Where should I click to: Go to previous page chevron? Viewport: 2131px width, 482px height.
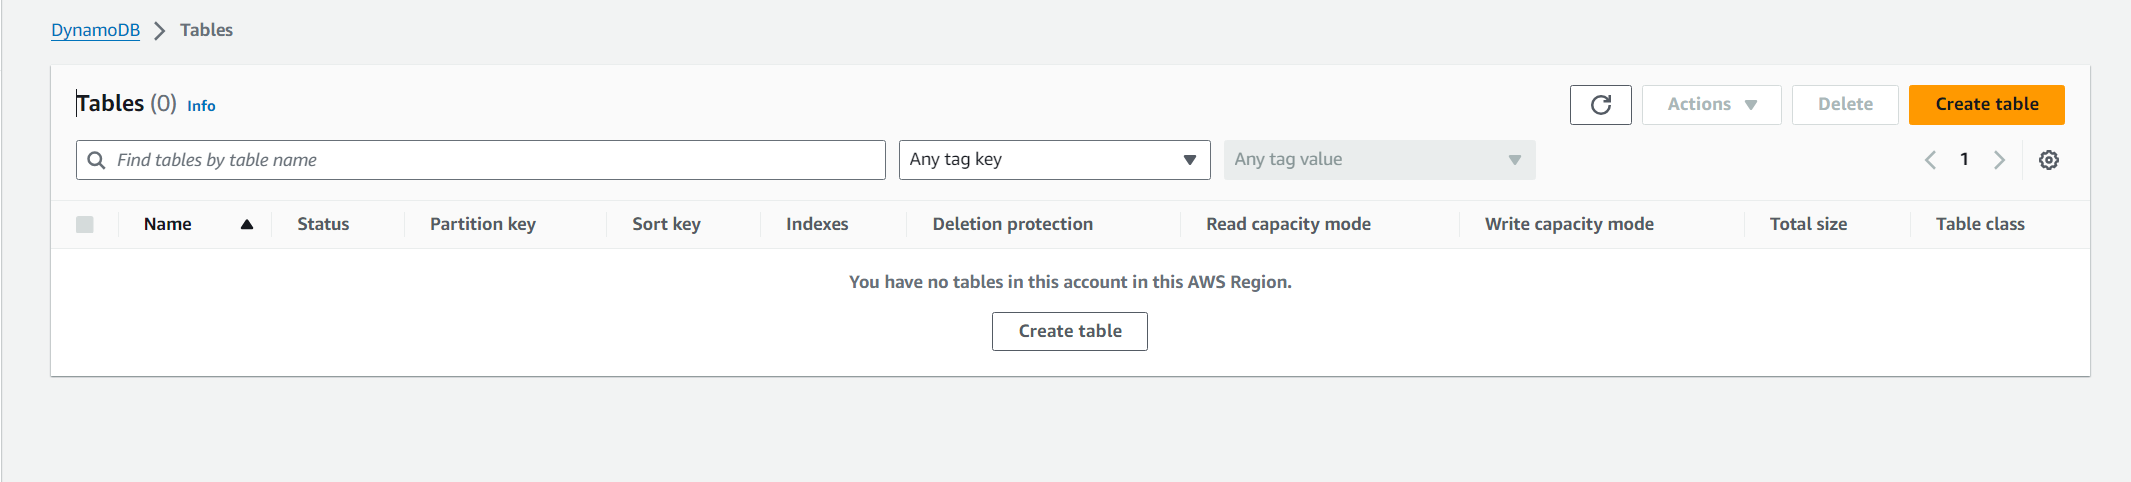1930,160
